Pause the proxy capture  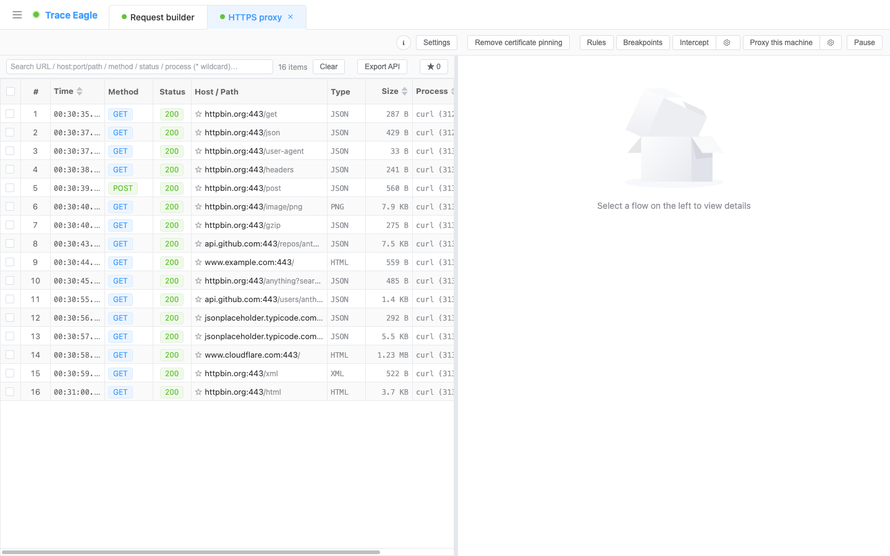[x=864, y=43]
